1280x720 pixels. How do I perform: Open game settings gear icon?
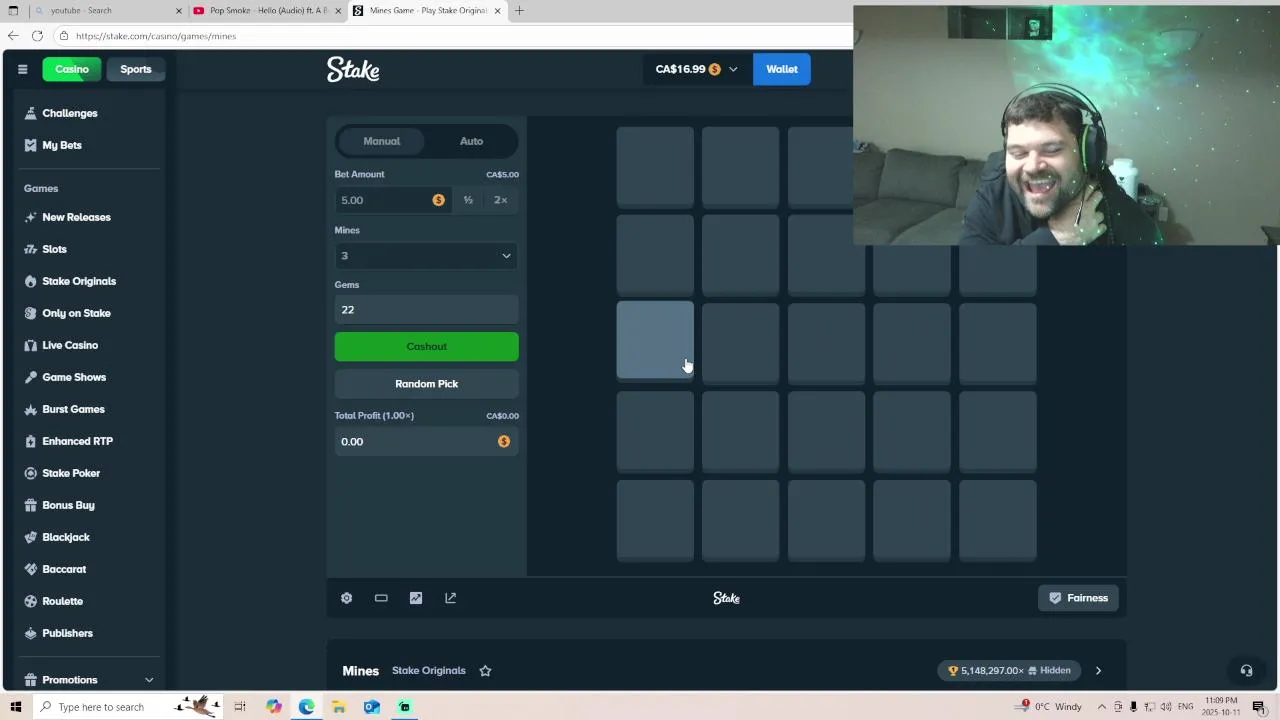click(346, 598)
